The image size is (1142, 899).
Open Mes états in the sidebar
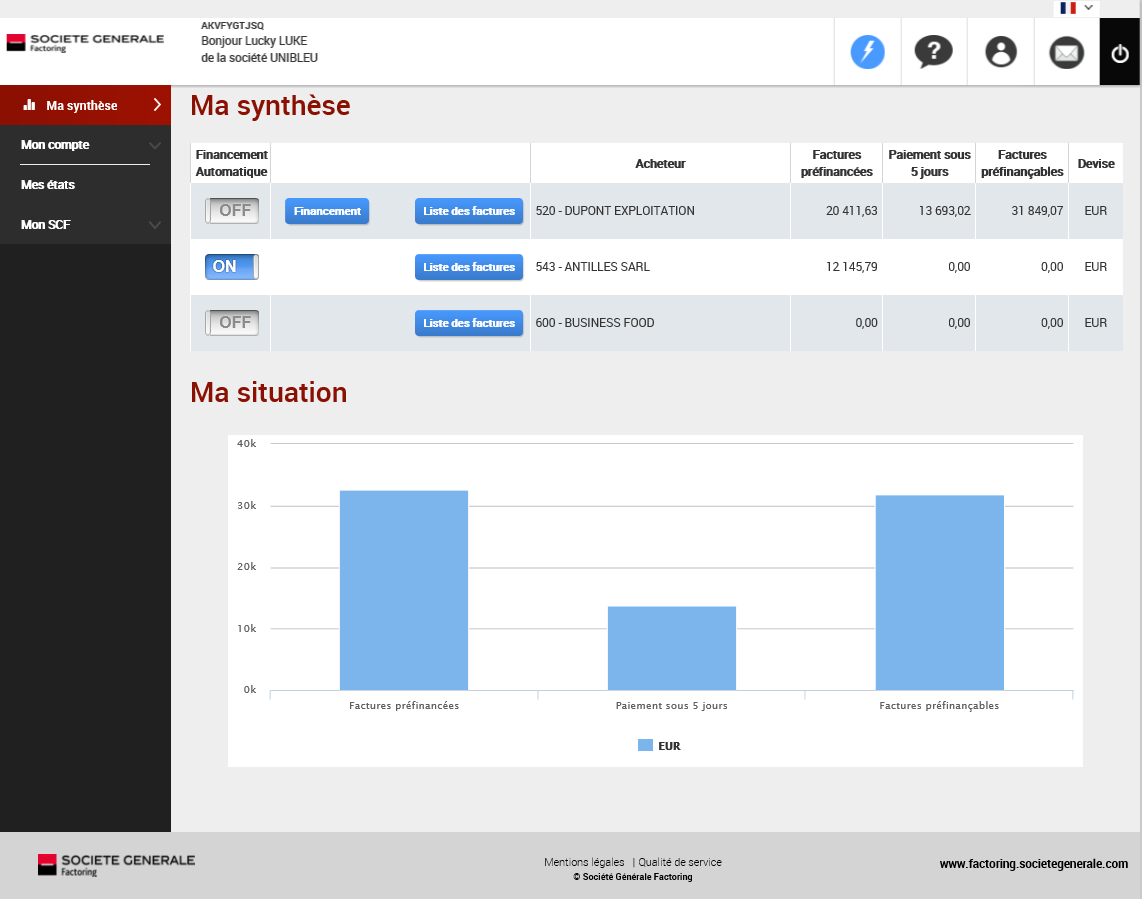[x=48, y=185]
